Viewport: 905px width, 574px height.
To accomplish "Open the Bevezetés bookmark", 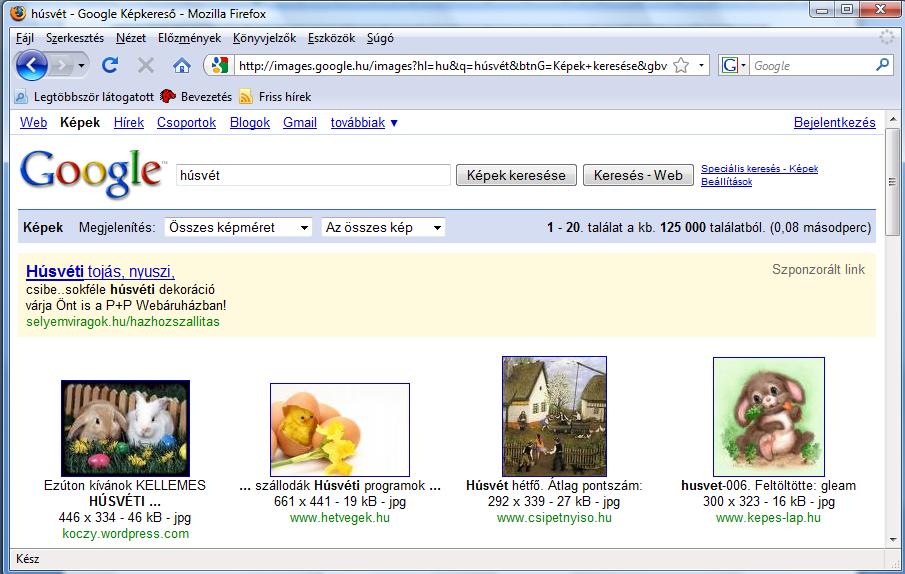I will (196, 97).
